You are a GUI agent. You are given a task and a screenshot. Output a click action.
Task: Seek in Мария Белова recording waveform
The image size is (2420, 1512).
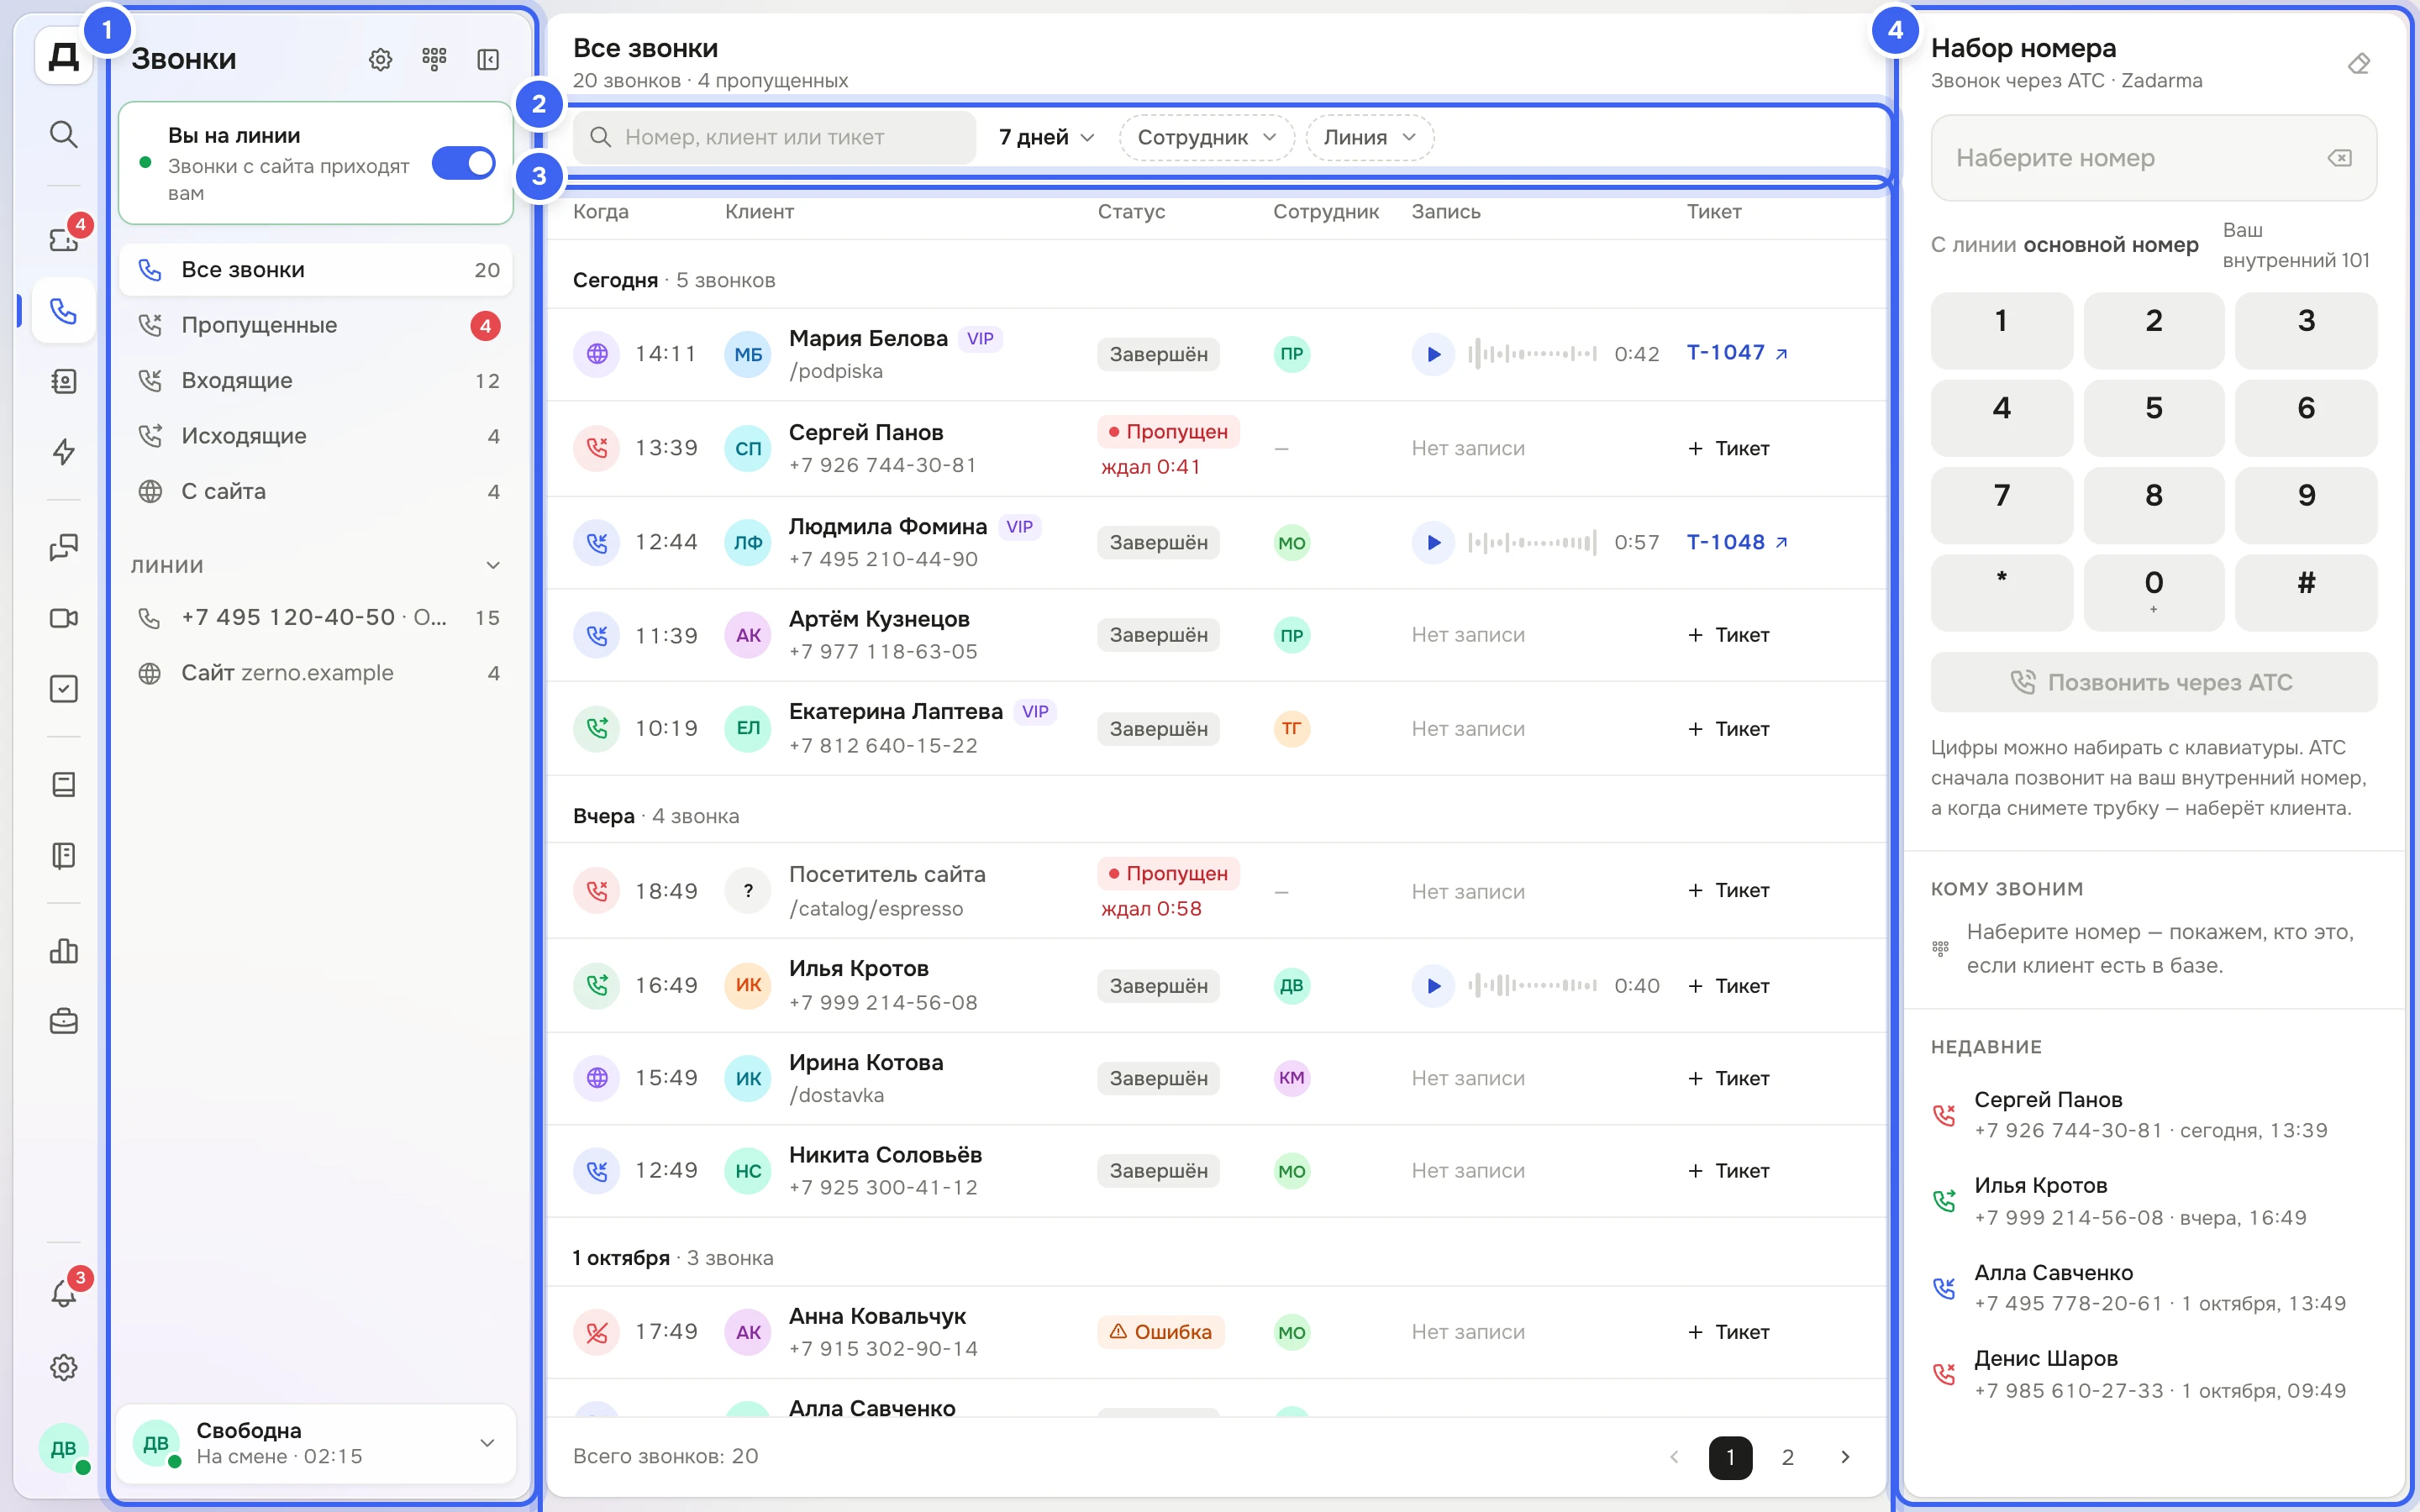tap(1532, 354)
